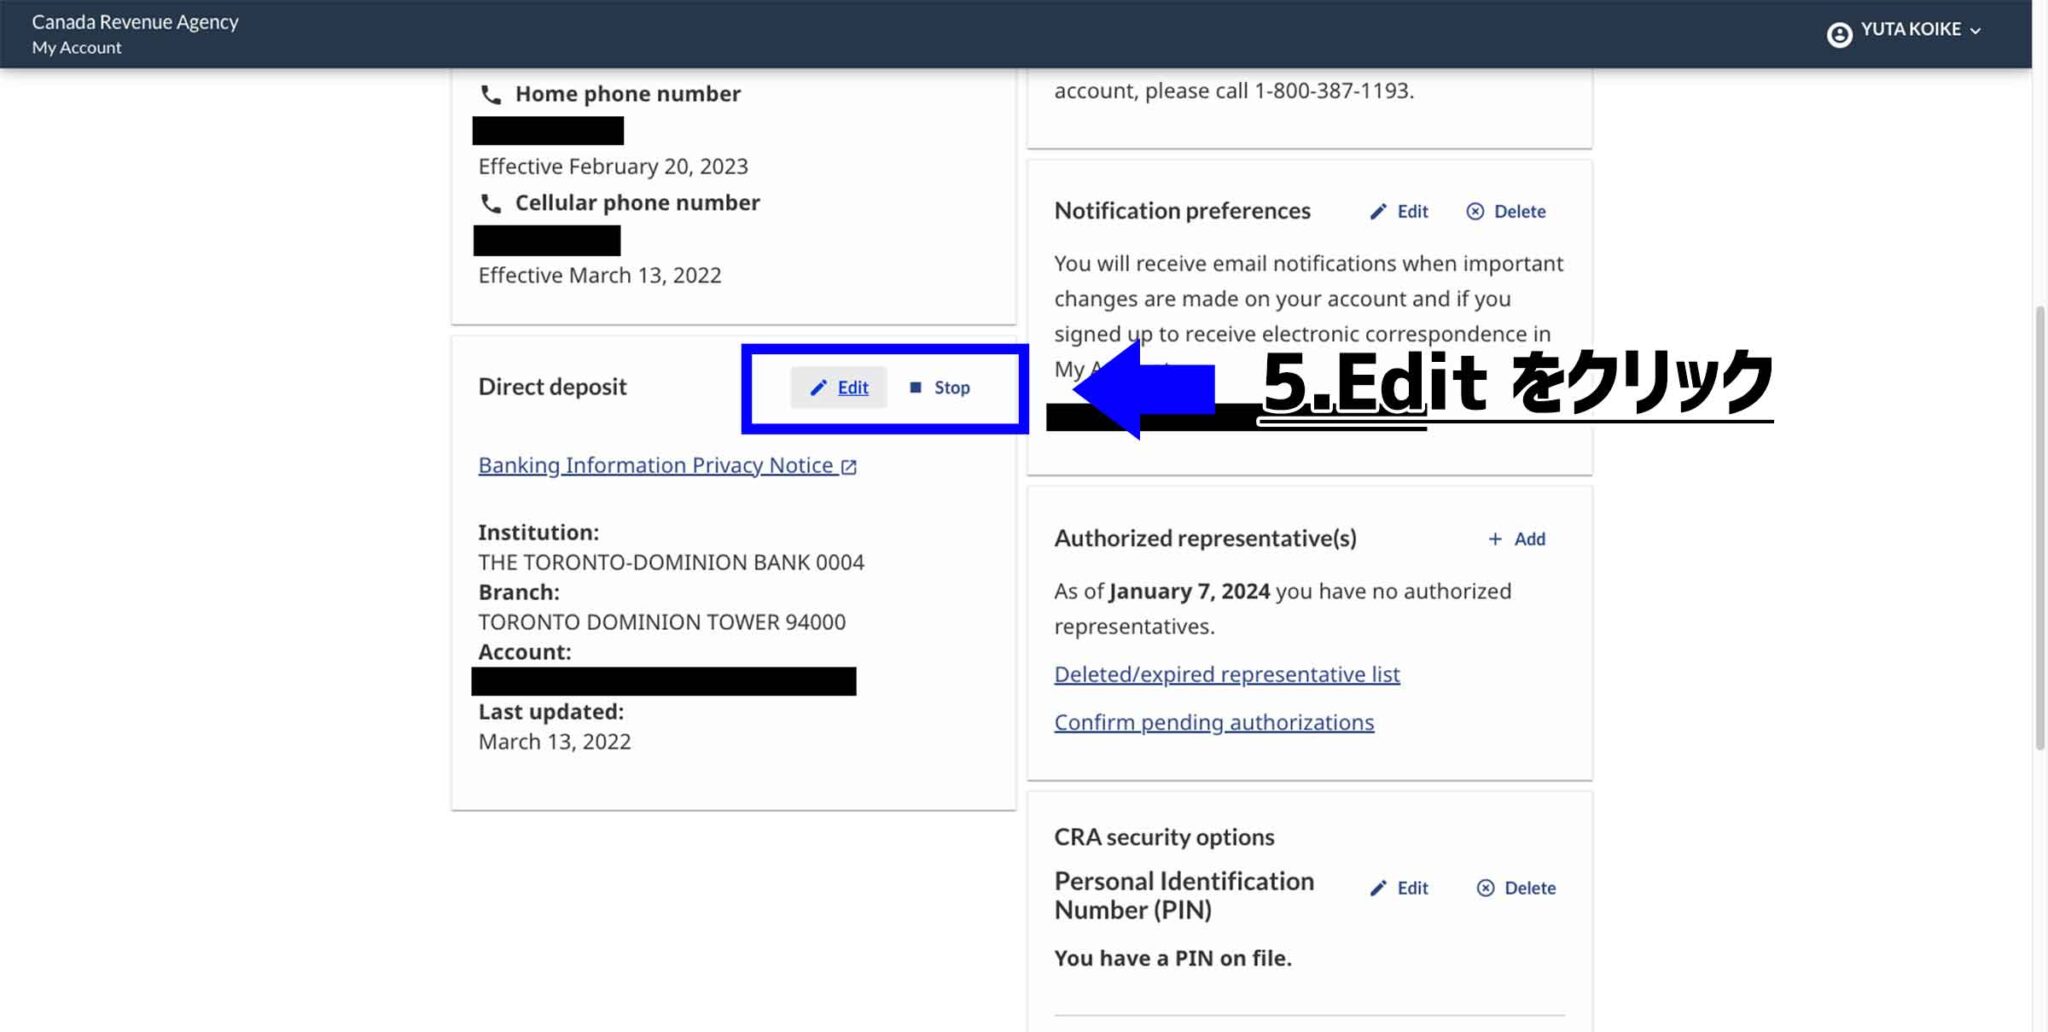Click Confirm pending authorizations
The height and width of the screenshot is (1032, 2048).
(x=1213, y=721)
